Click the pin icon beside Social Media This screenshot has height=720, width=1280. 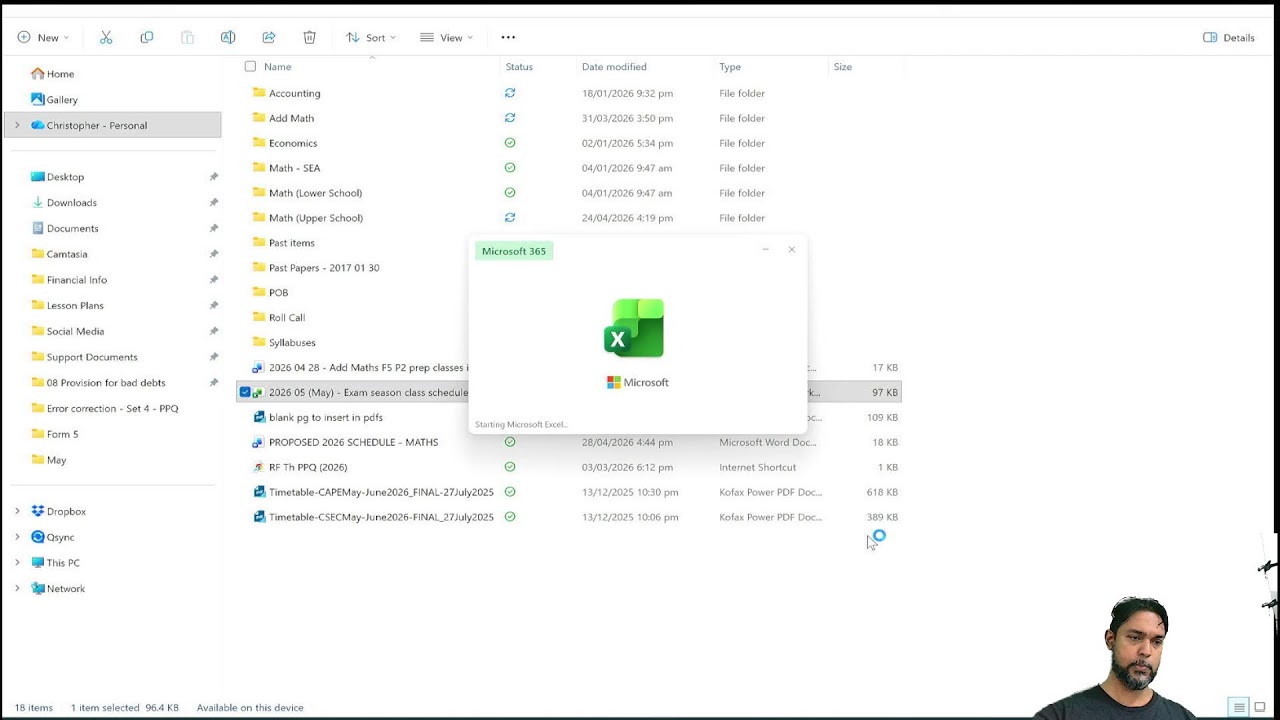coord(213,331)
